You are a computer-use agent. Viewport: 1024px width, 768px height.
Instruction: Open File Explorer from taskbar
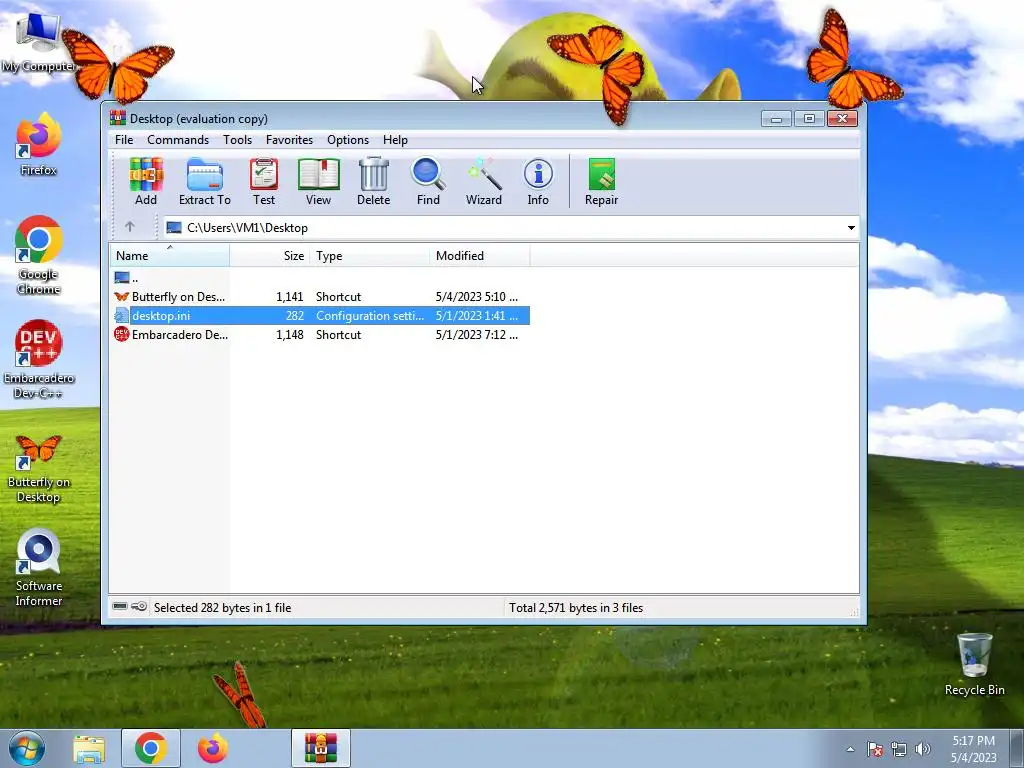pyautogui.click(x=89, y=748)
